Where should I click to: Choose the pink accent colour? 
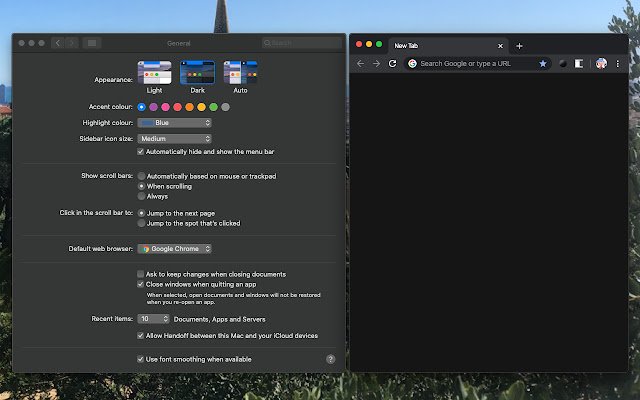coord(165,107)
